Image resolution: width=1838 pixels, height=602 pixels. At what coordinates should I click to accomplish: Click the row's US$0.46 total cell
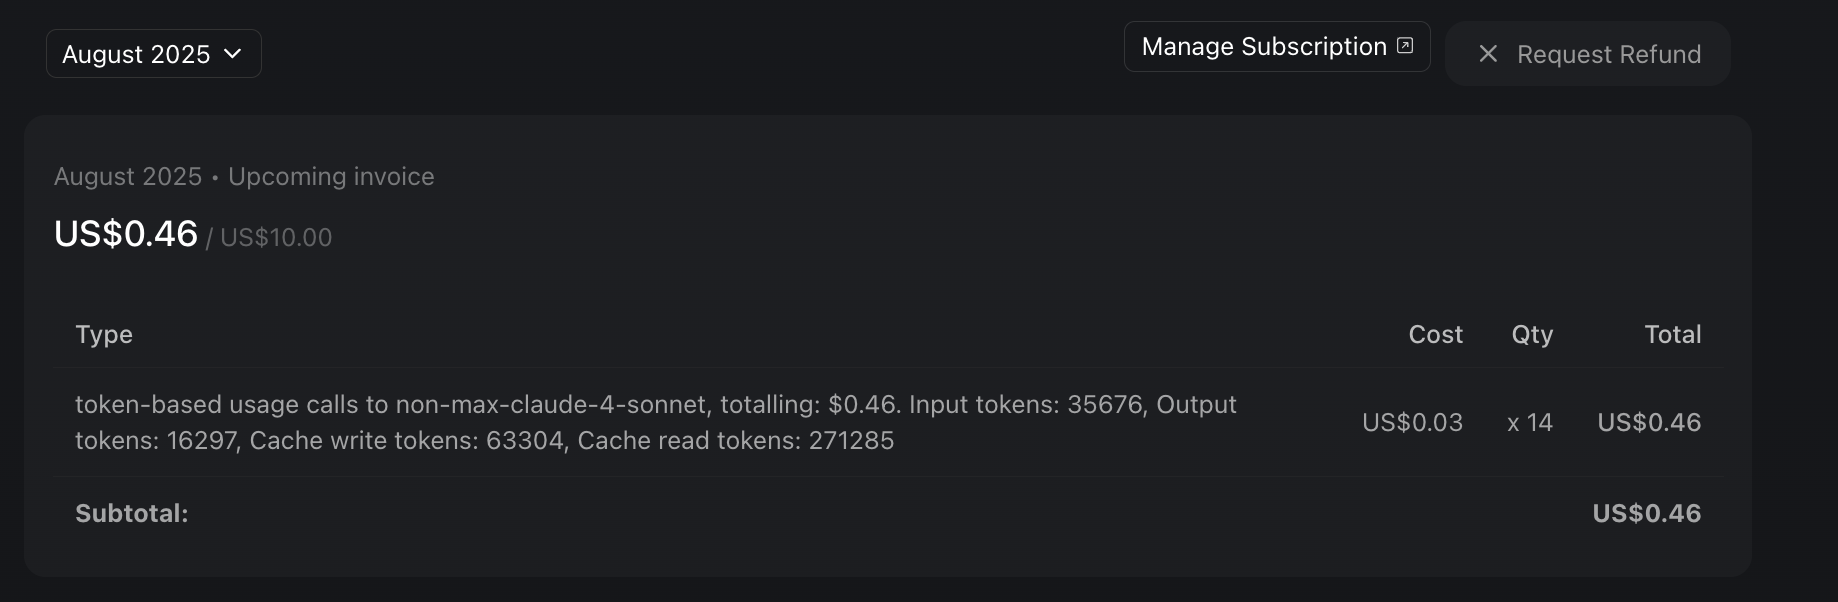pos(1648,423)
